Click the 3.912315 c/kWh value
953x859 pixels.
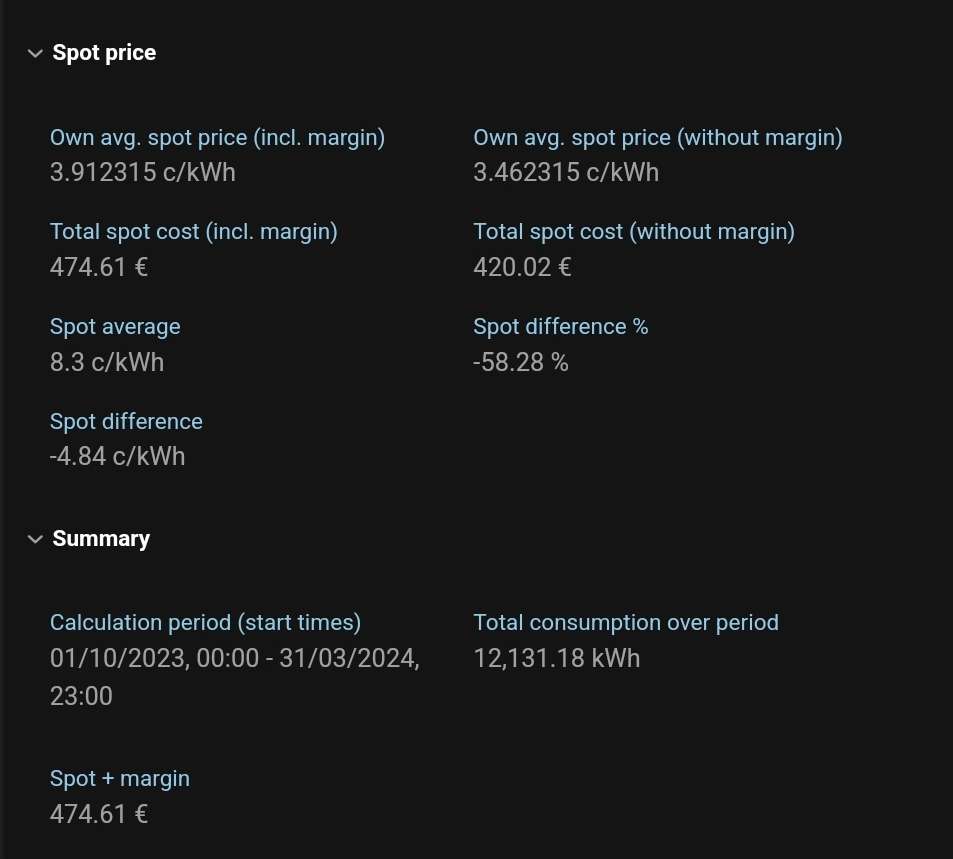(x=143, y=173)
